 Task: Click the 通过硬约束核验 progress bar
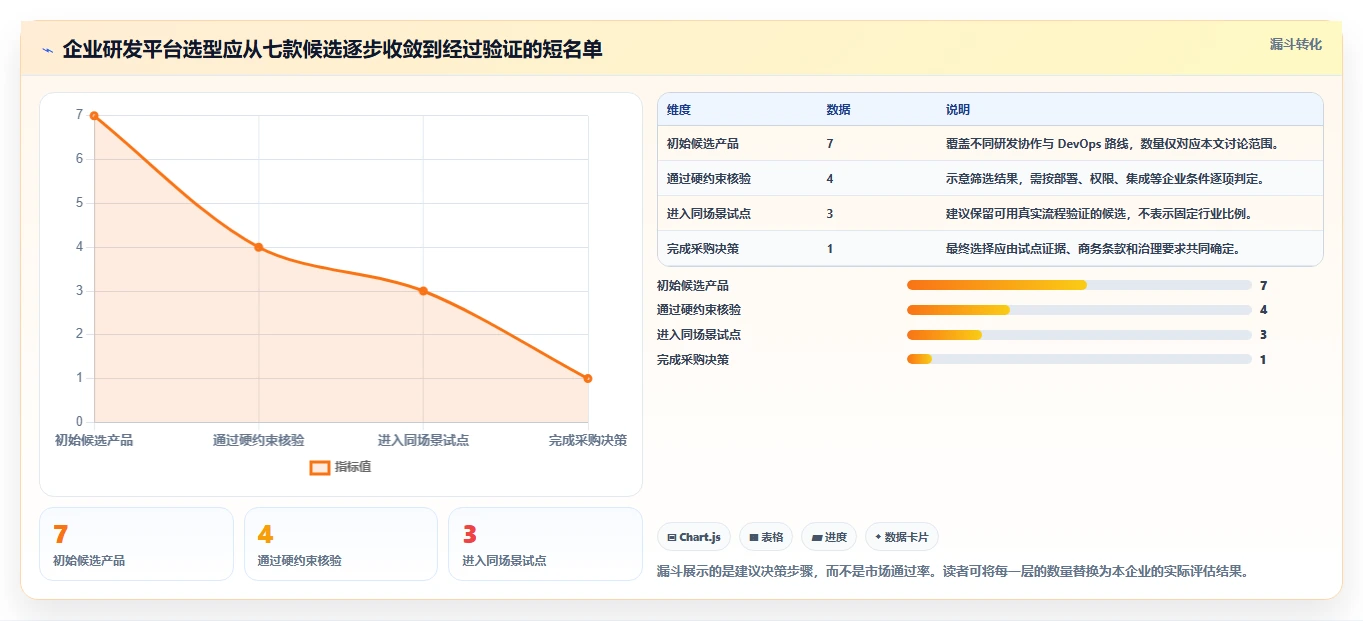click(x=1079, y=310)
